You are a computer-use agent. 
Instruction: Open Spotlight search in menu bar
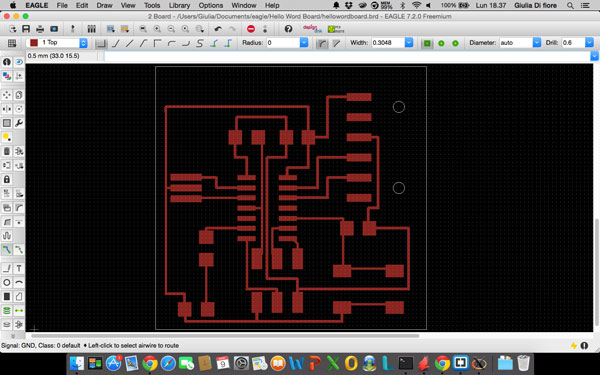(570, 5)
